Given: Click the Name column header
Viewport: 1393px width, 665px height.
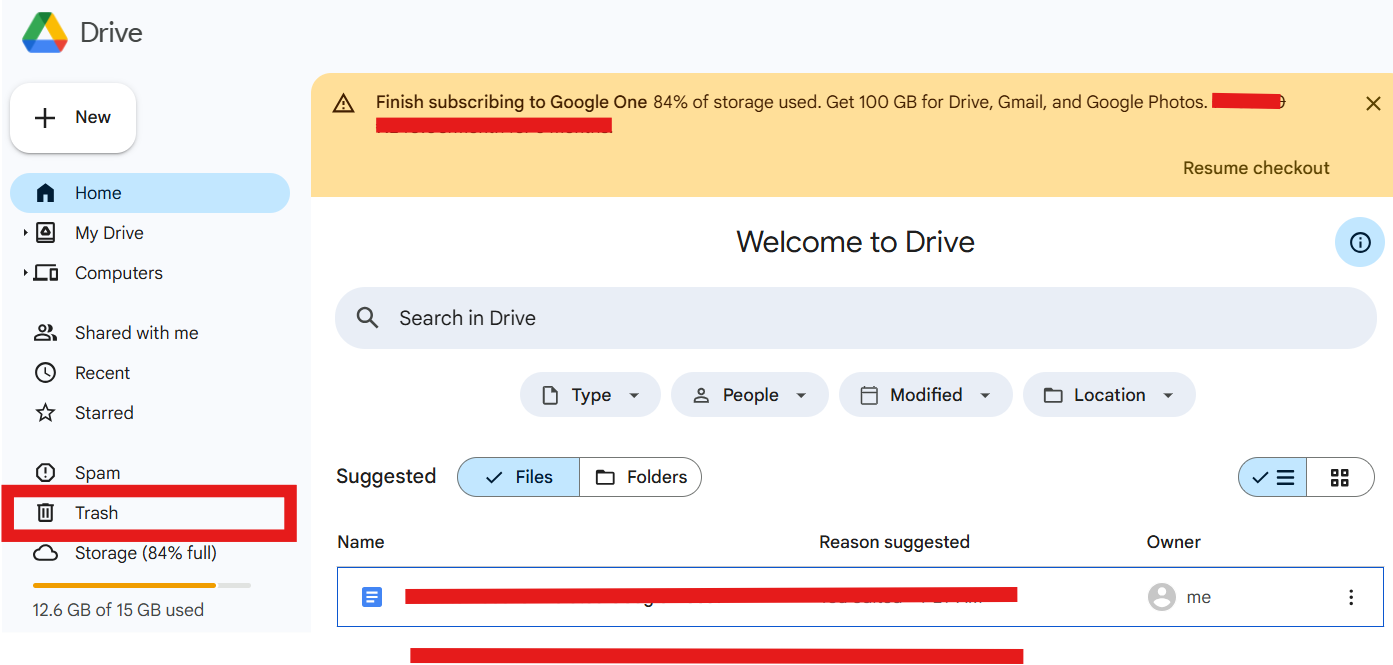Looking at the screenshot, I should click(361, 542).
